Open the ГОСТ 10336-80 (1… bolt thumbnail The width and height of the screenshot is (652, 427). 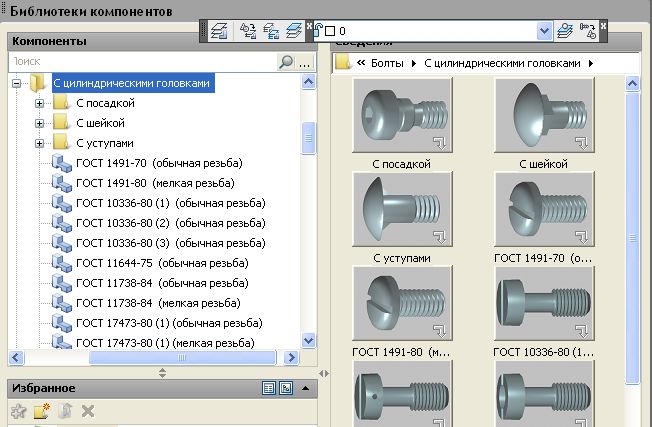pos(544,303)
